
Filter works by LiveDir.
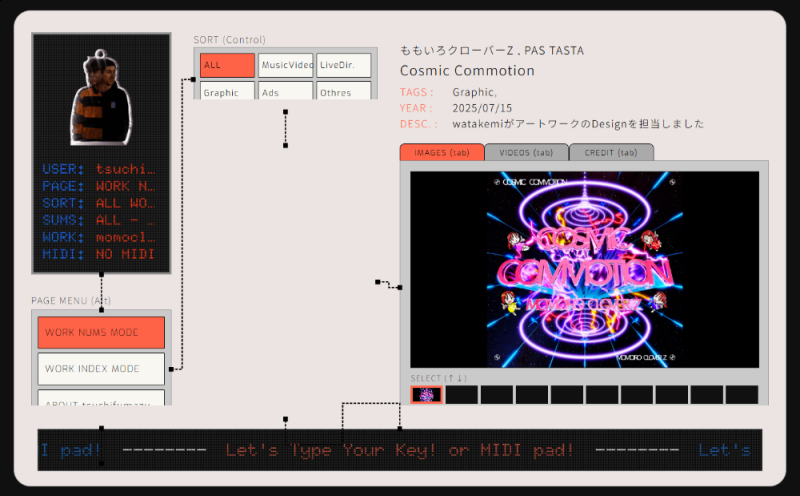(344, 65)
